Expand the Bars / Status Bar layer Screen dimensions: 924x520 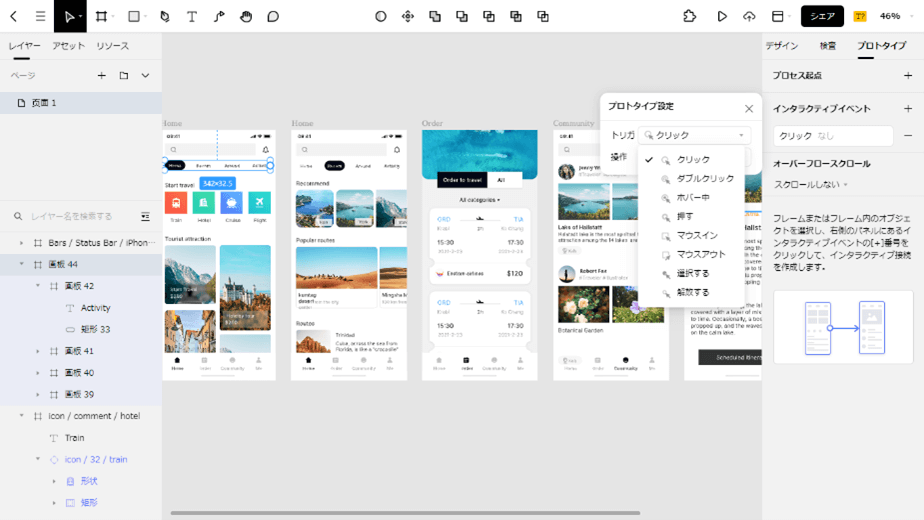(x=22, y=243)
